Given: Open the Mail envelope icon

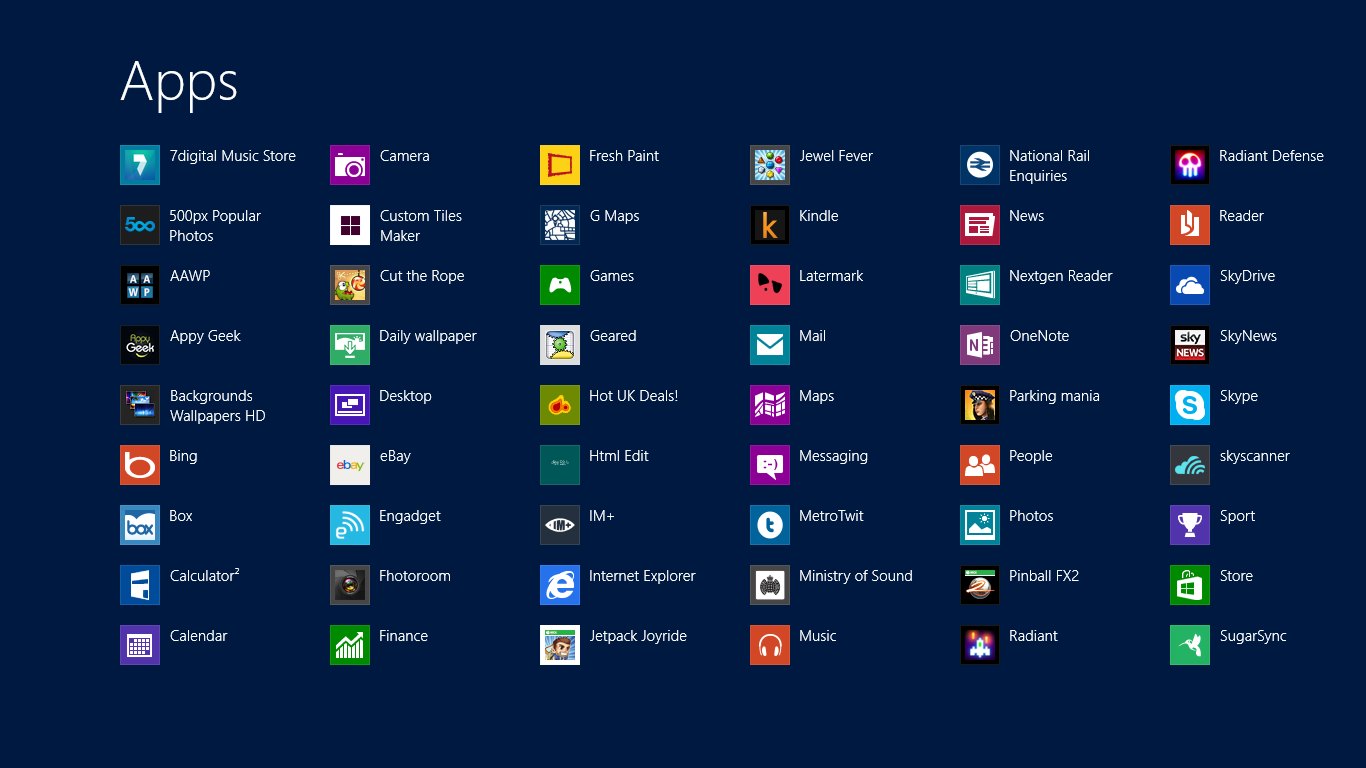Looking at the screenshot, I should tap(770, 345).
